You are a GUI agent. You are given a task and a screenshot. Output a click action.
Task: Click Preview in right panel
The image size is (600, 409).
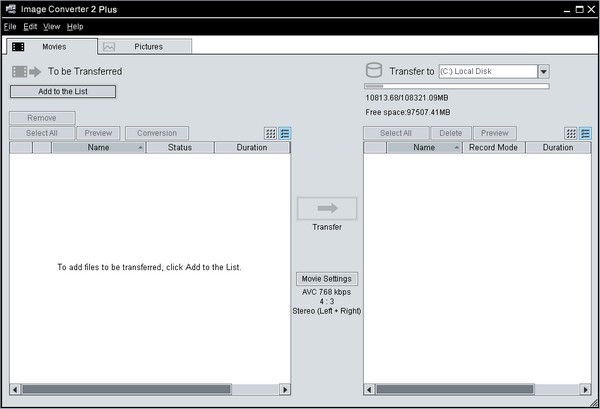(495, 133)
